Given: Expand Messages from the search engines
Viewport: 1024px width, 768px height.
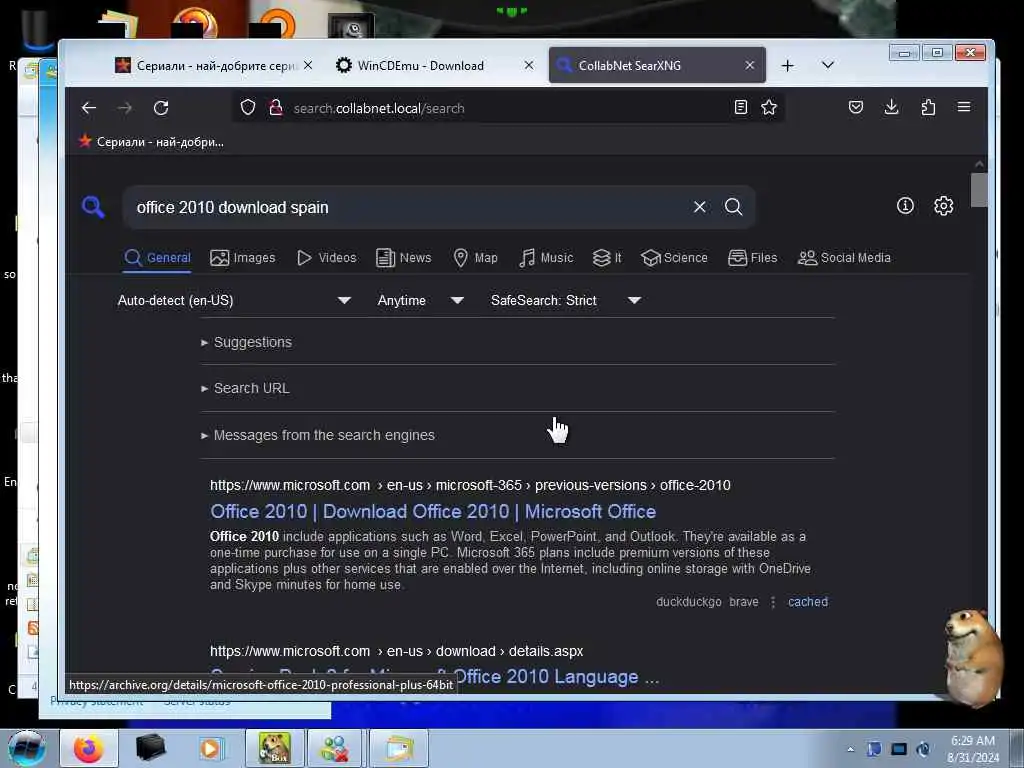Looking at the screenshot, I should pyautogui.click(x=318, y=435).
